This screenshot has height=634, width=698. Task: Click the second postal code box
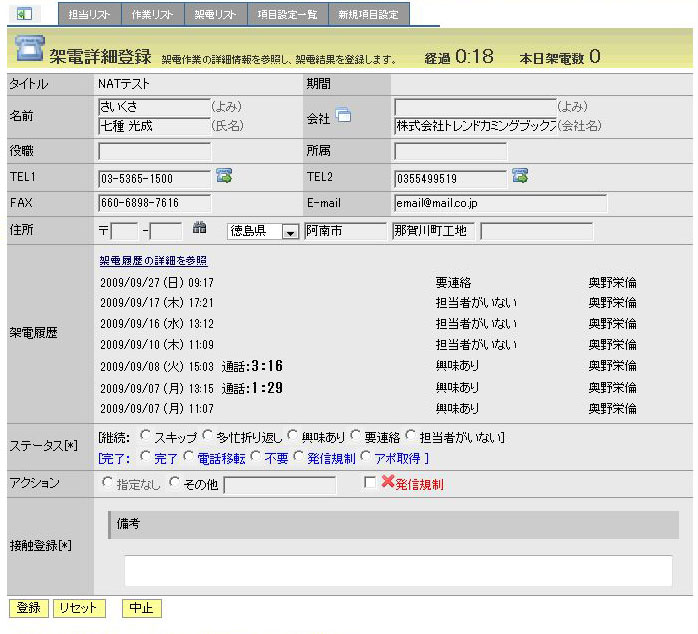(x=166, y=232)
